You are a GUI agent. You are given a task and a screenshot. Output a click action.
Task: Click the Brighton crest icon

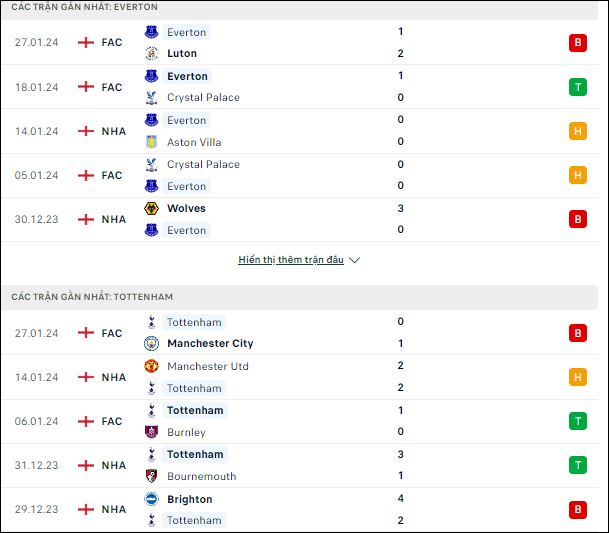pos(151,499)
